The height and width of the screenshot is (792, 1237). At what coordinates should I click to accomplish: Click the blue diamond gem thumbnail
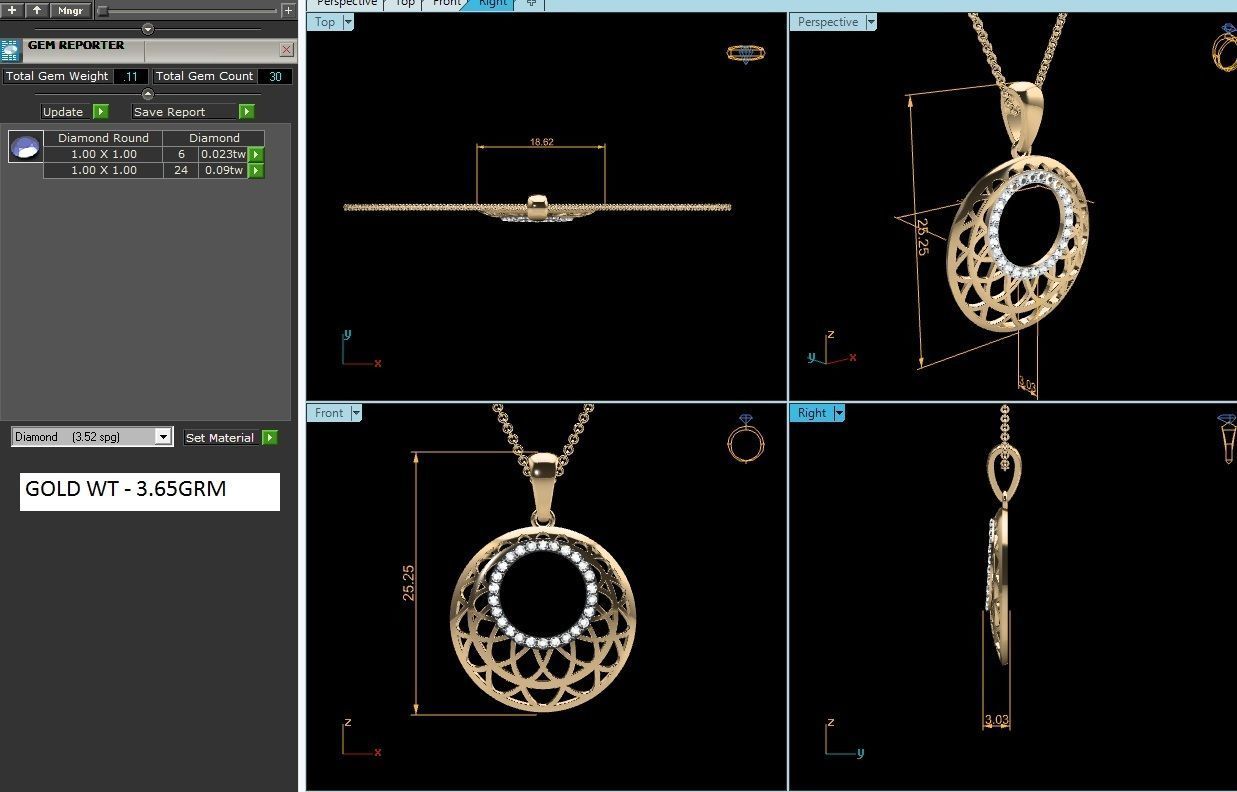coord(25,147)
